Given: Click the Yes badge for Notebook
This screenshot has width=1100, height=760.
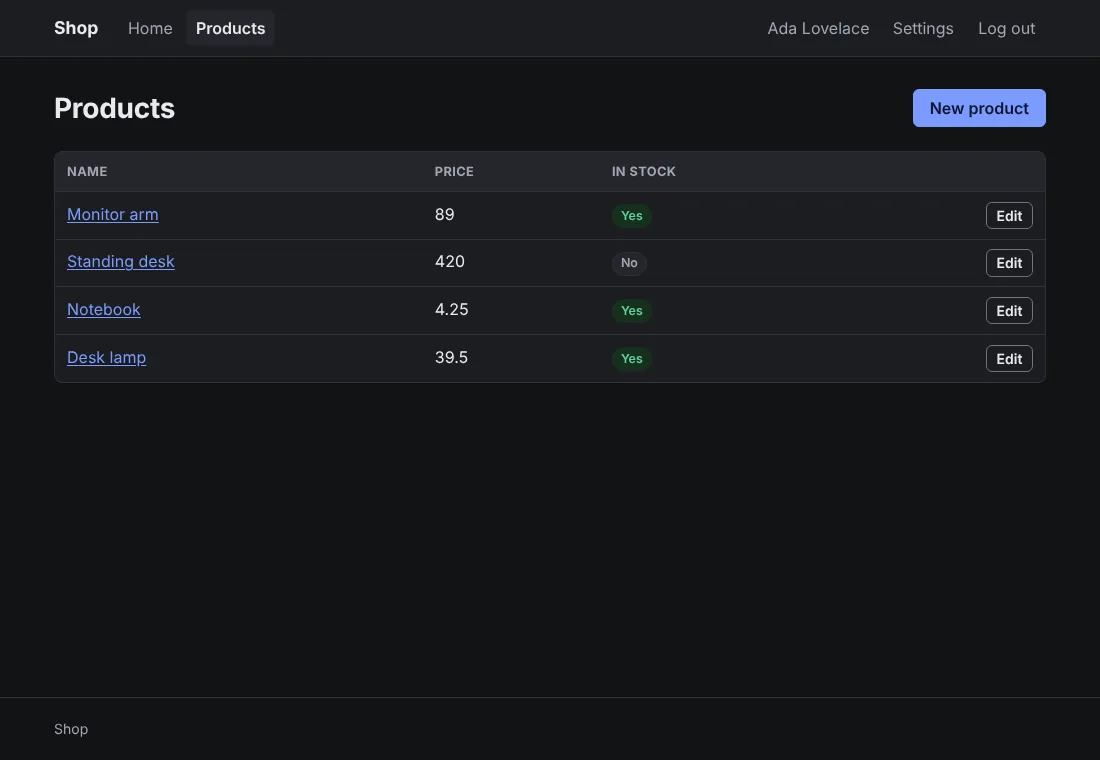Looking at the screenshot, I should 631,311.
